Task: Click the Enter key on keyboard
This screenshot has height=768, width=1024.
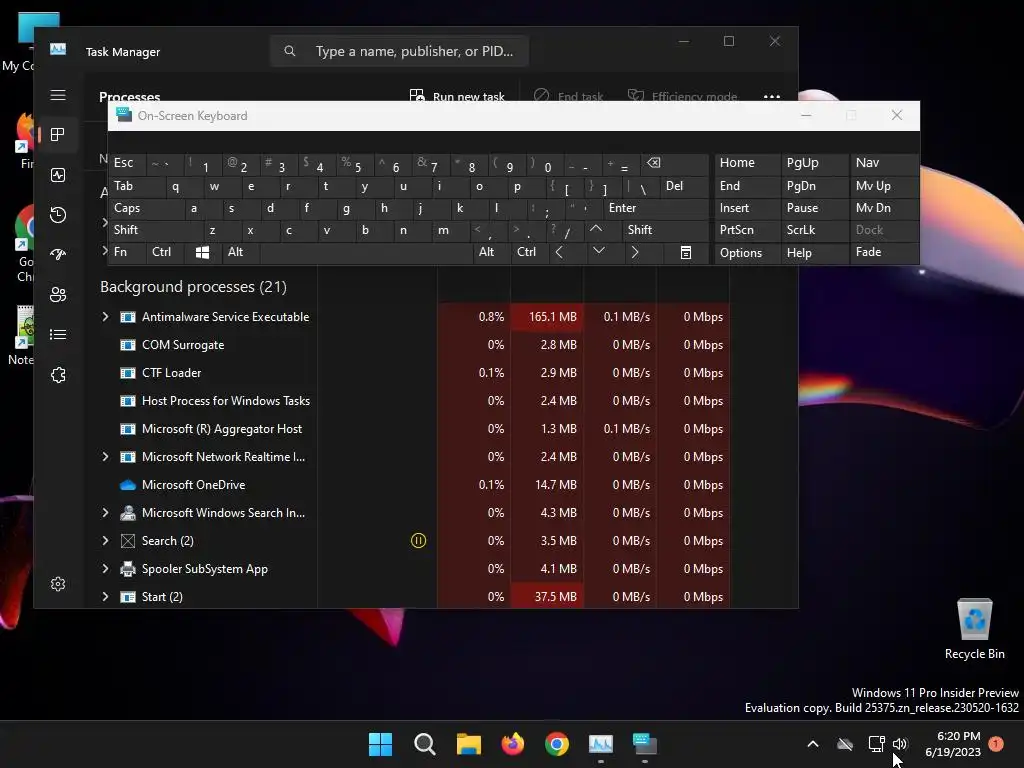Action: pos(655,208)
